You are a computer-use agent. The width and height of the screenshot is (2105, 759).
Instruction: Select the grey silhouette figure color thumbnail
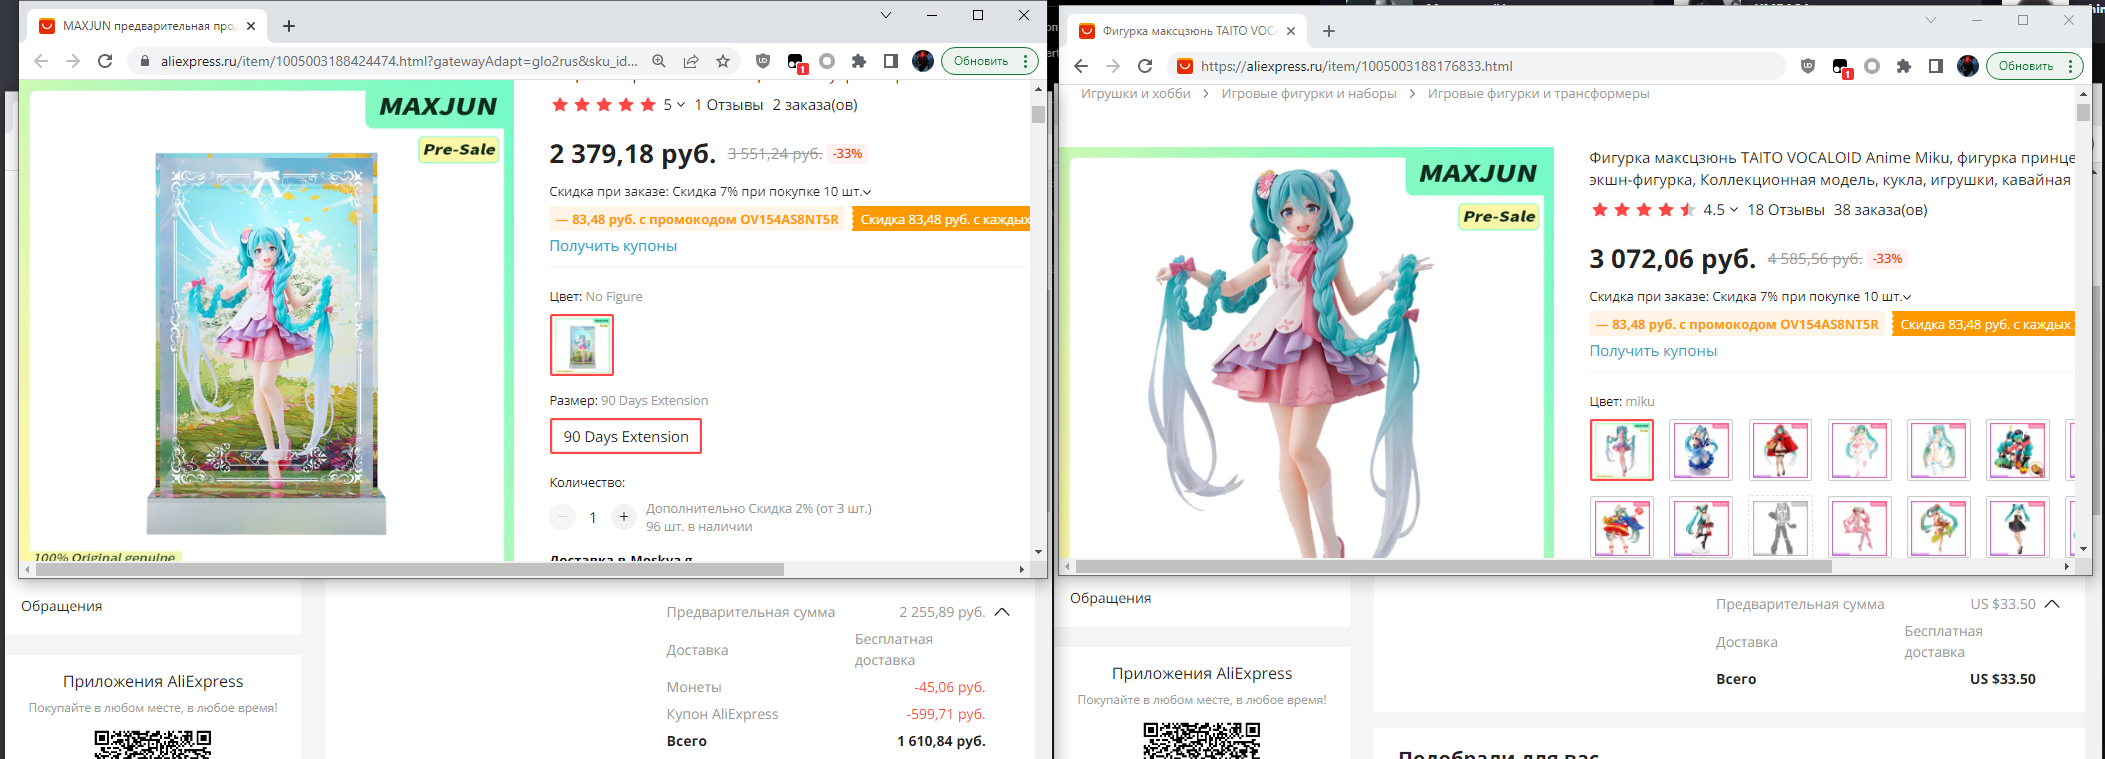tap(1780, 527)
